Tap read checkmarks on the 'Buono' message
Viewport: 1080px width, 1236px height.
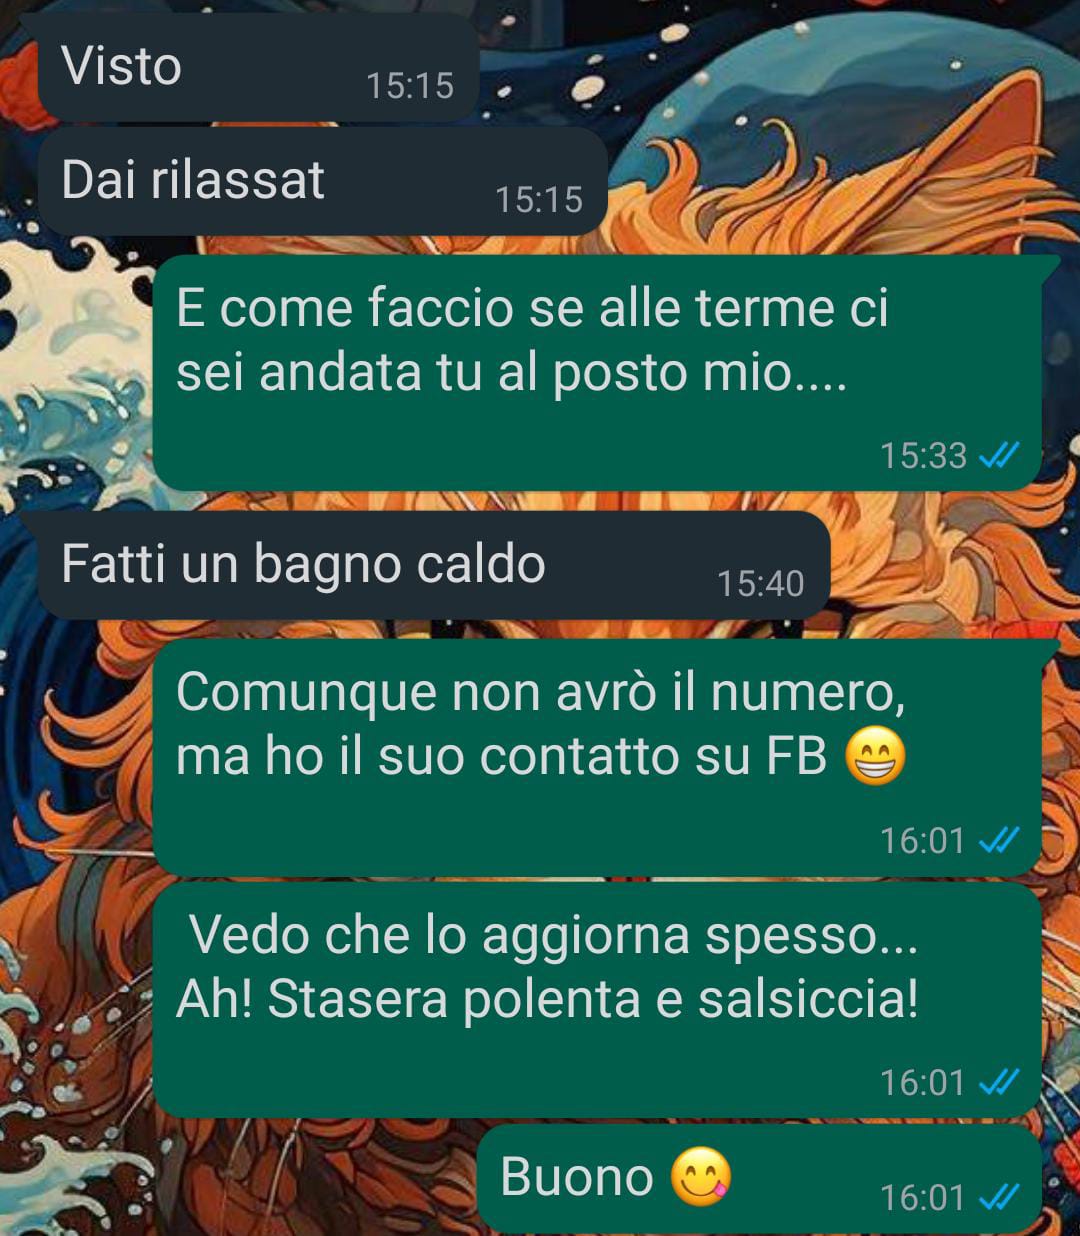998,1197
